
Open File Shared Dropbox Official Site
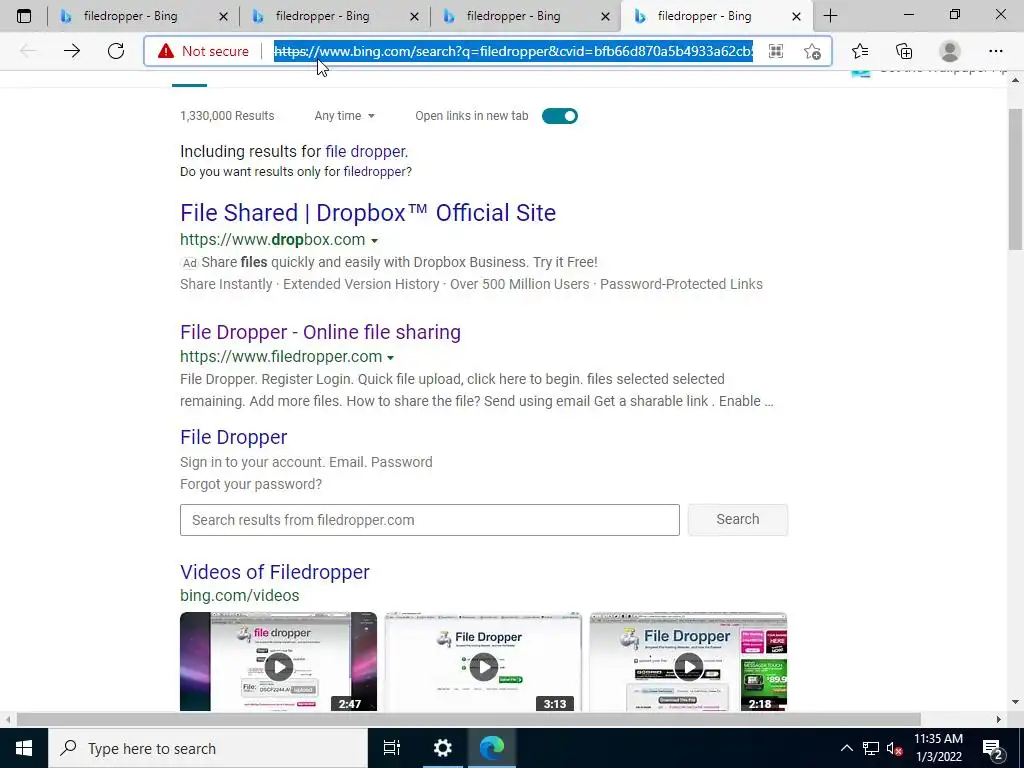coord(368,213)
